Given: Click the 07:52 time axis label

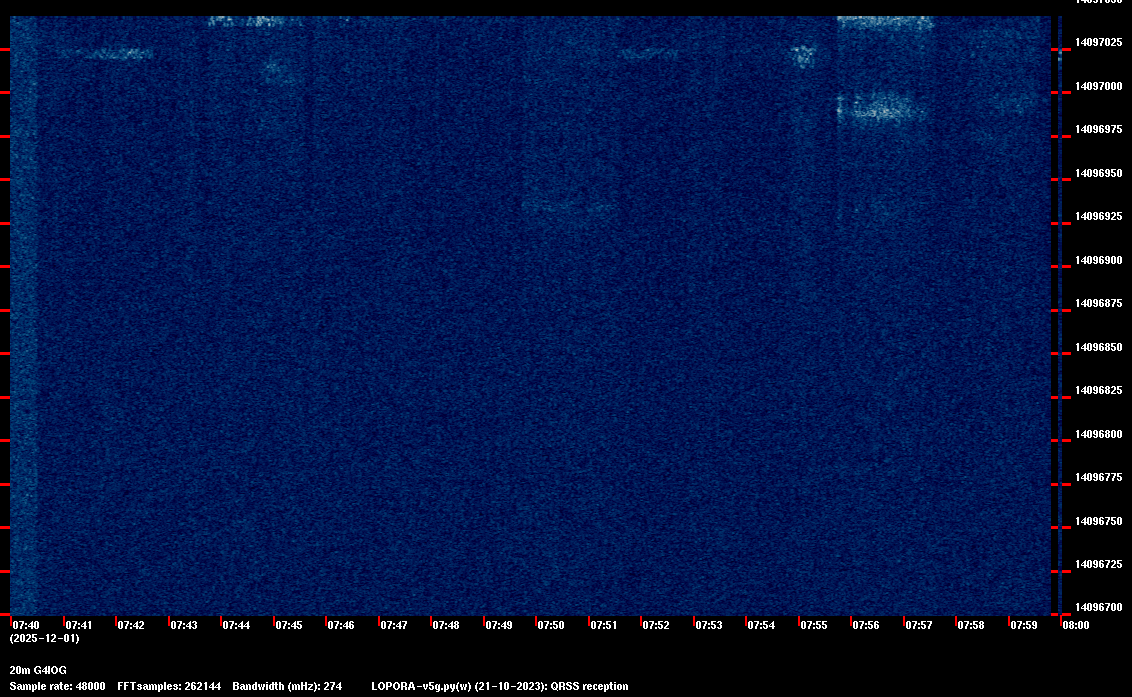Looking at the screenshot, I should coord(656,625).
